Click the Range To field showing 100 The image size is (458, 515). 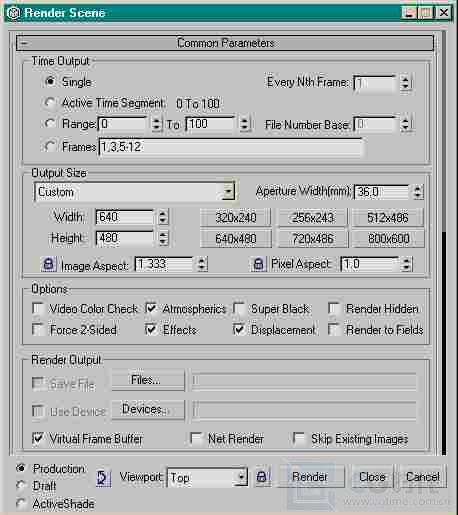pos(210,124)
